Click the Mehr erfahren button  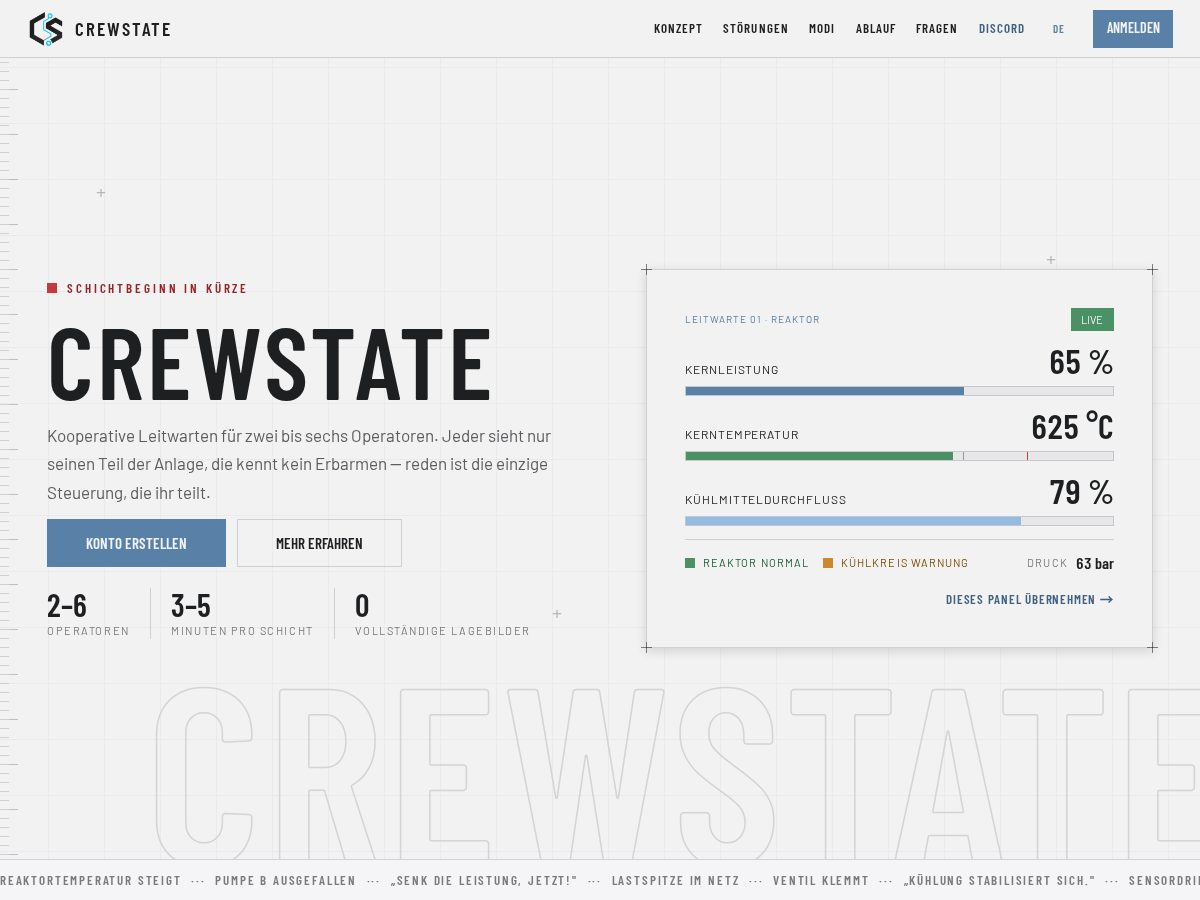pos(319,543)
